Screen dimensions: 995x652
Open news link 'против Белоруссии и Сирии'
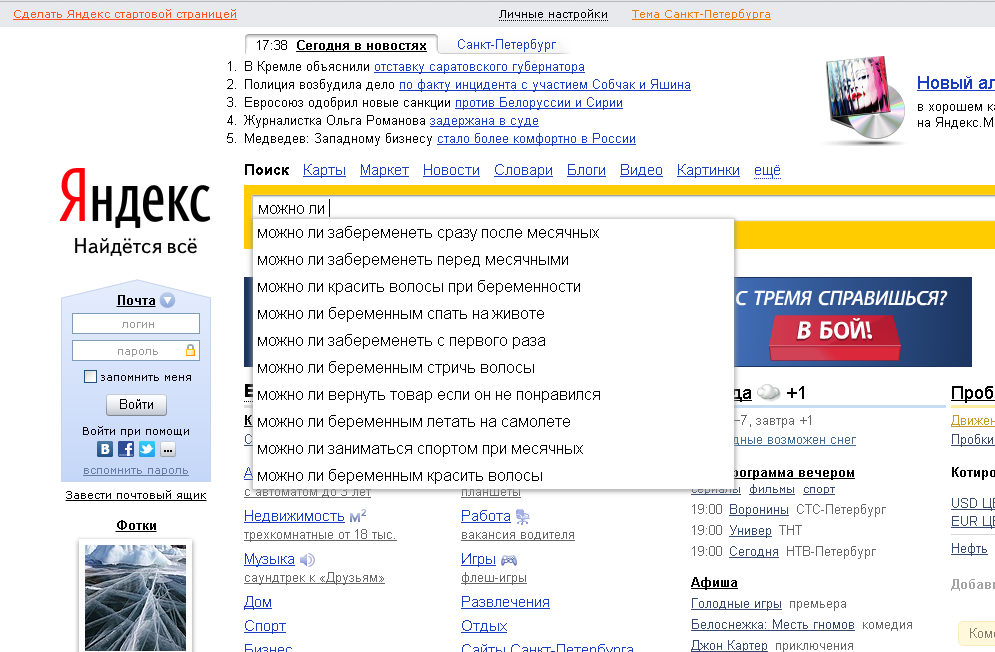539,102
